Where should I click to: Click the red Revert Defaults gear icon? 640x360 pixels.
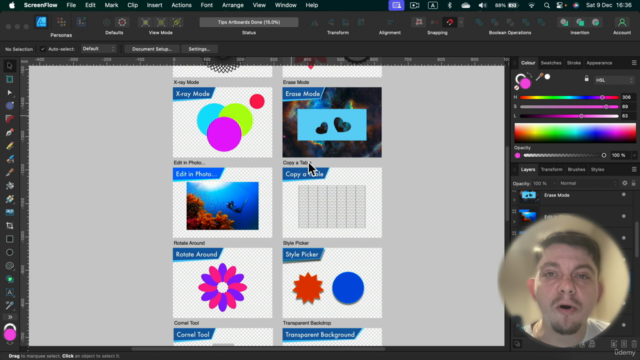[122, 22]
